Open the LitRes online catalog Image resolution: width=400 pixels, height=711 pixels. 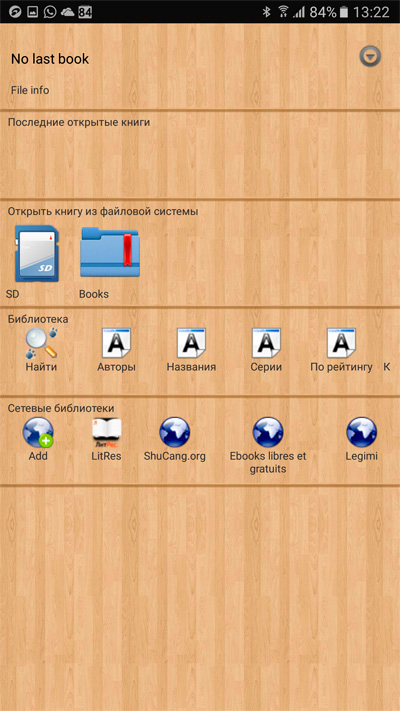point(107,431)
